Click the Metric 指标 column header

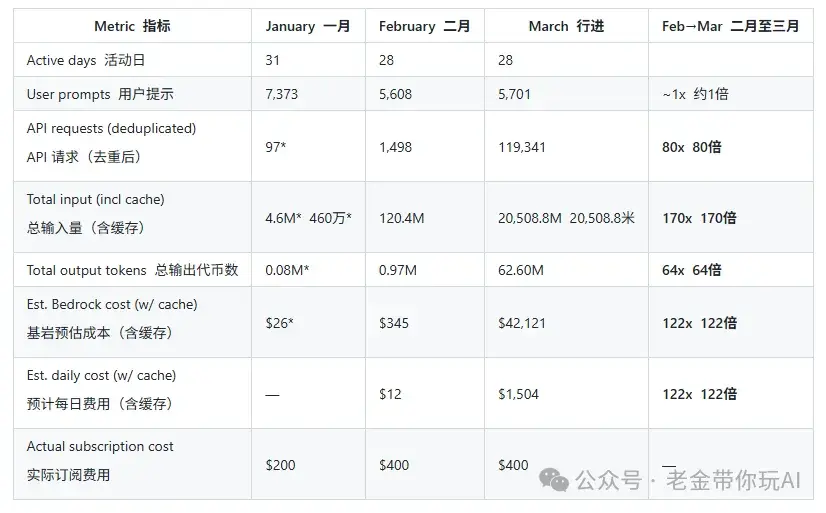click(133, 26)
